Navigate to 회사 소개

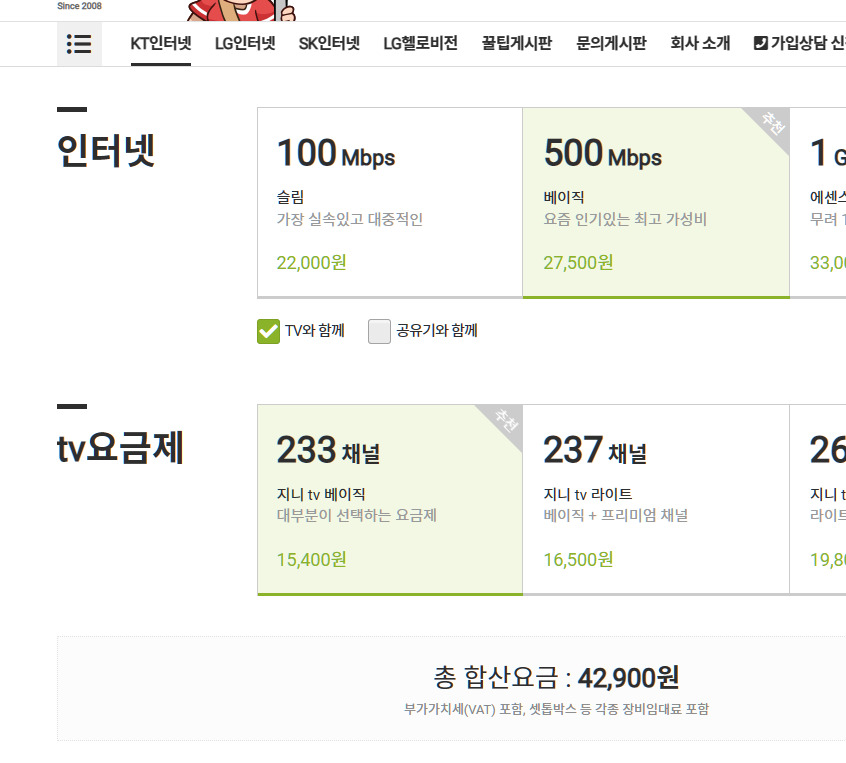coord(700,44)
